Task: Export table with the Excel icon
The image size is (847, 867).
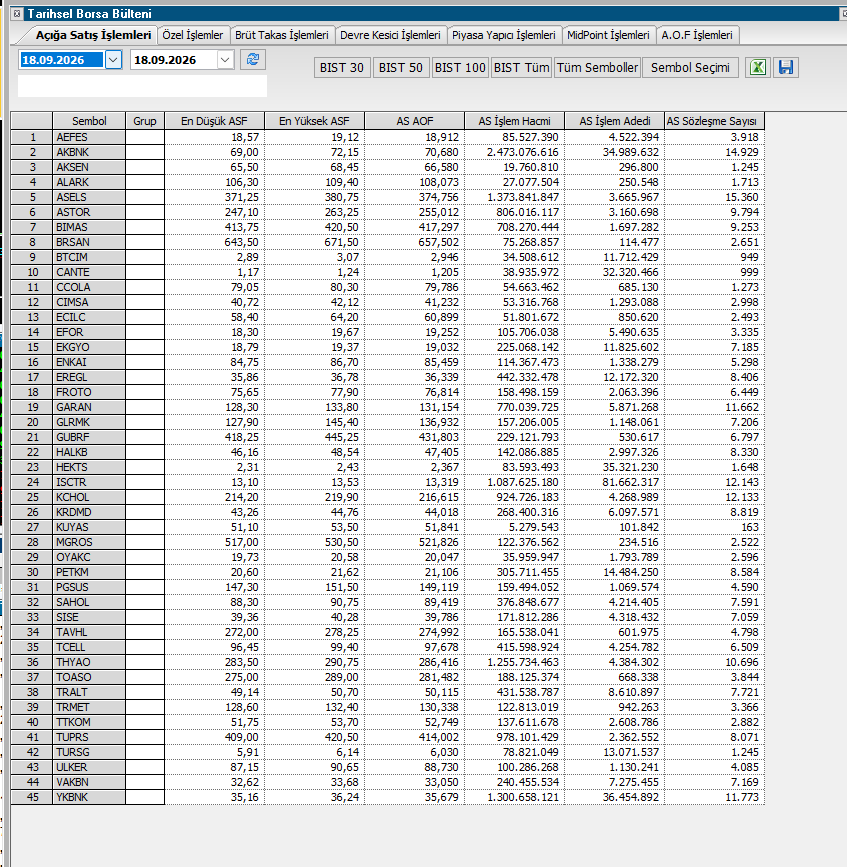Action: [x=757, y=67]
